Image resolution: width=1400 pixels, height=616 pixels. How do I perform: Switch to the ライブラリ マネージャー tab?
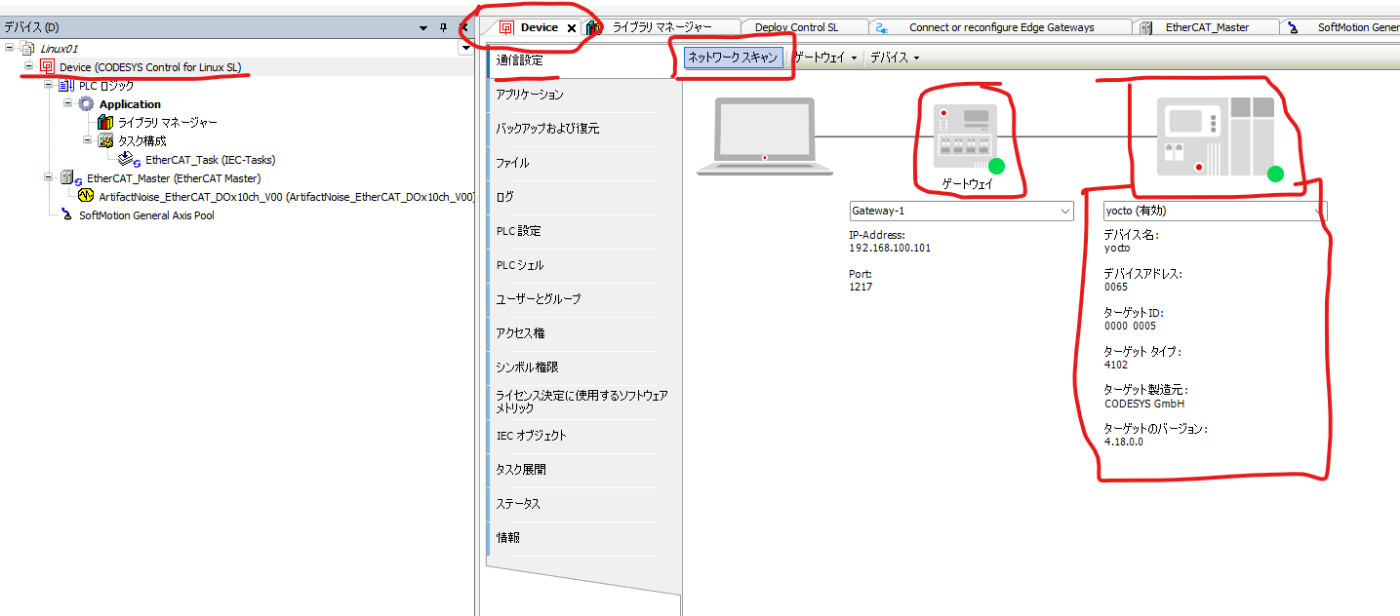pyautogui.click(x=662, y=27)
